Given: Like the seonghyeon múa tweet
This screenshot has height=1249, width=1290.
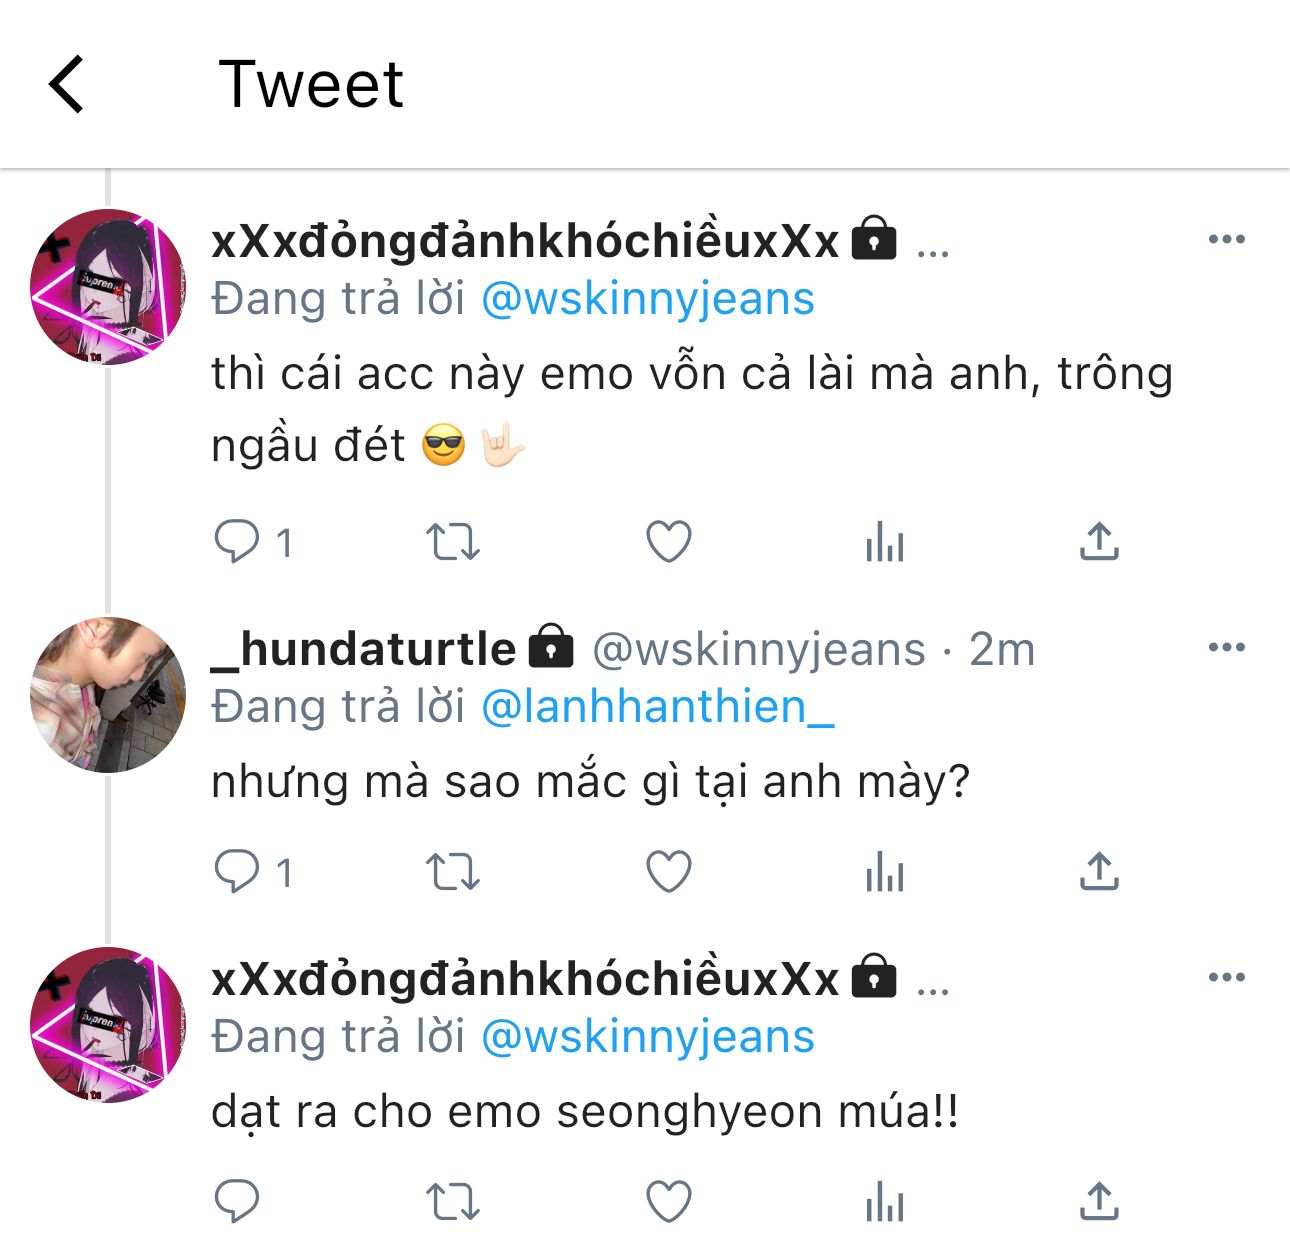Looking at the screenshot, I should point(668,1201).
